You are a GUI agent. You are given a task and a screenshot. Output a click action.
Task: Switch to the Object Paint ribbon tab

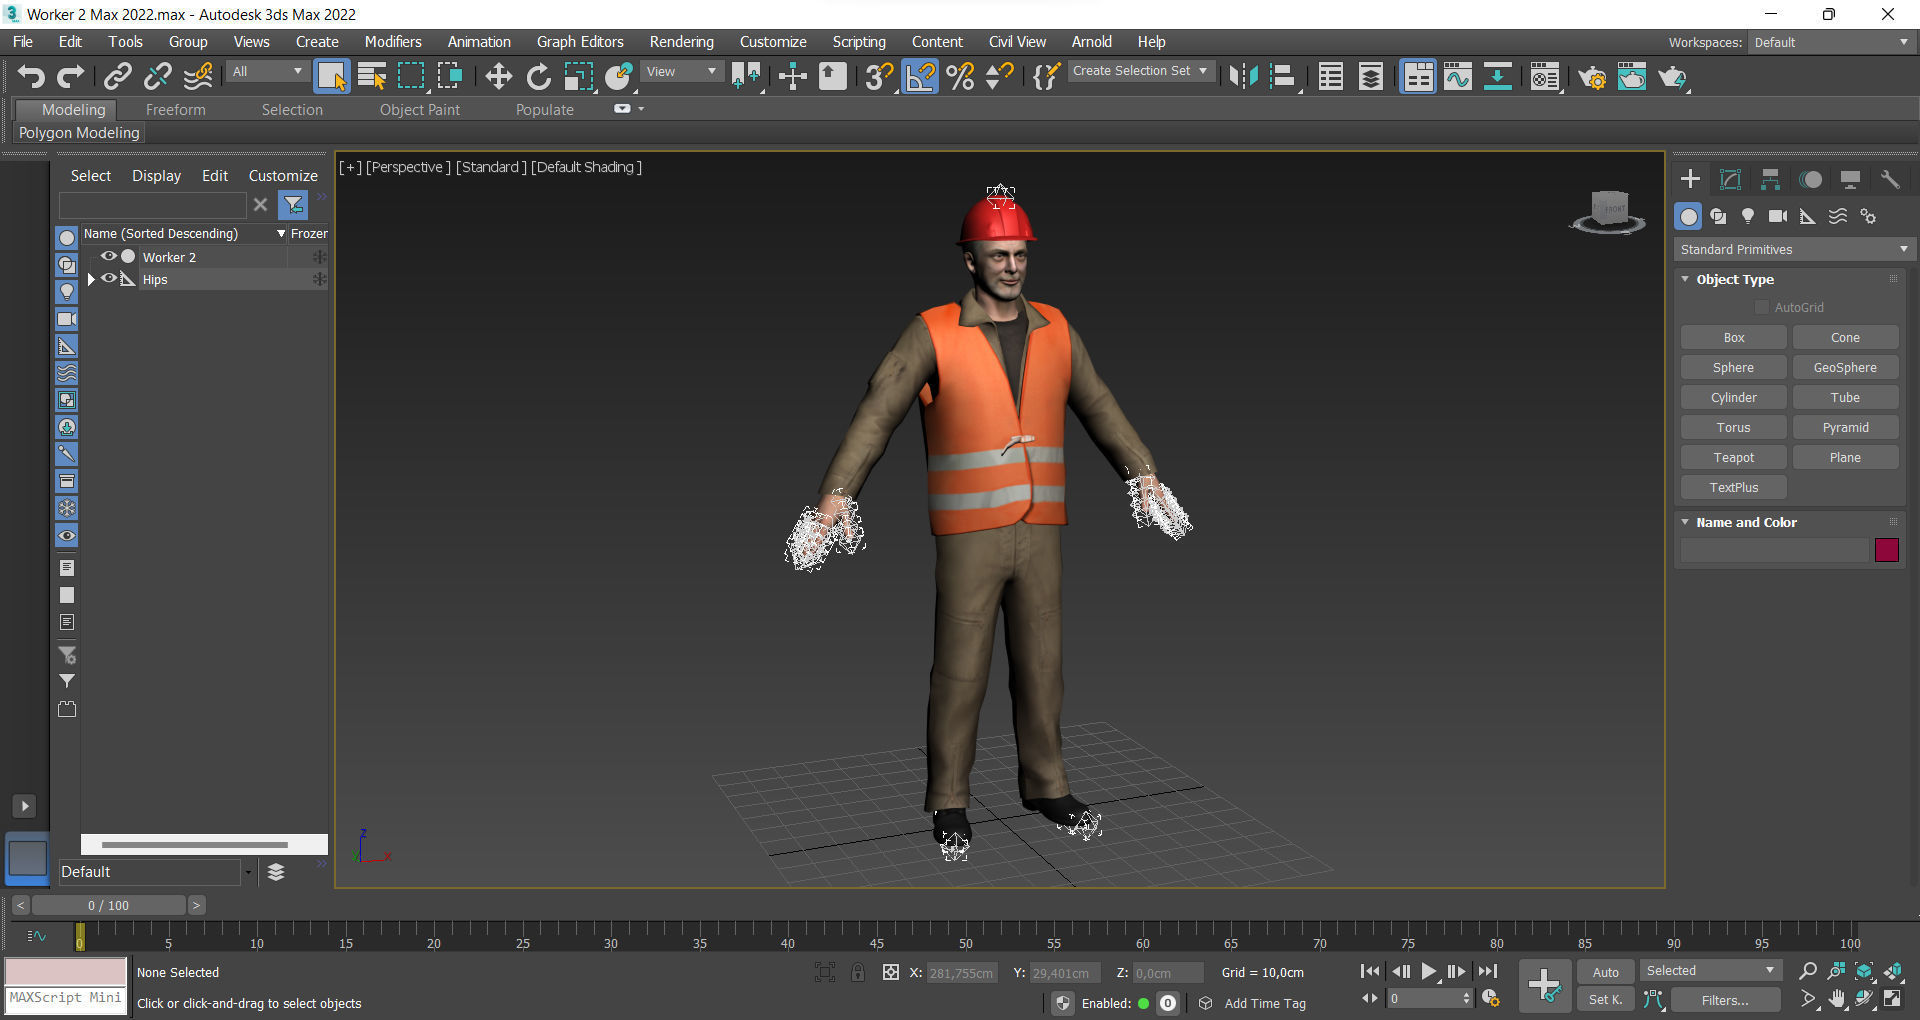coord(420,110)
